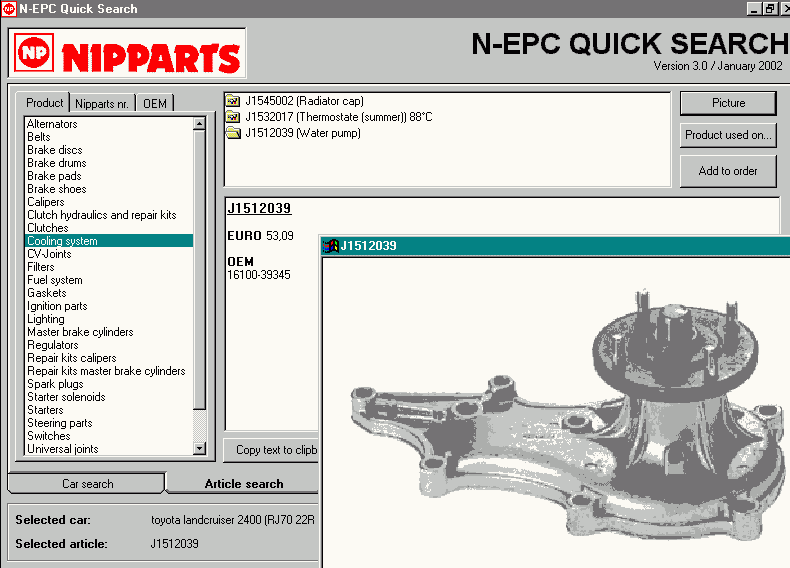790x568 pixels.
Task: Click the Add to order button
Action: [728, 171]
